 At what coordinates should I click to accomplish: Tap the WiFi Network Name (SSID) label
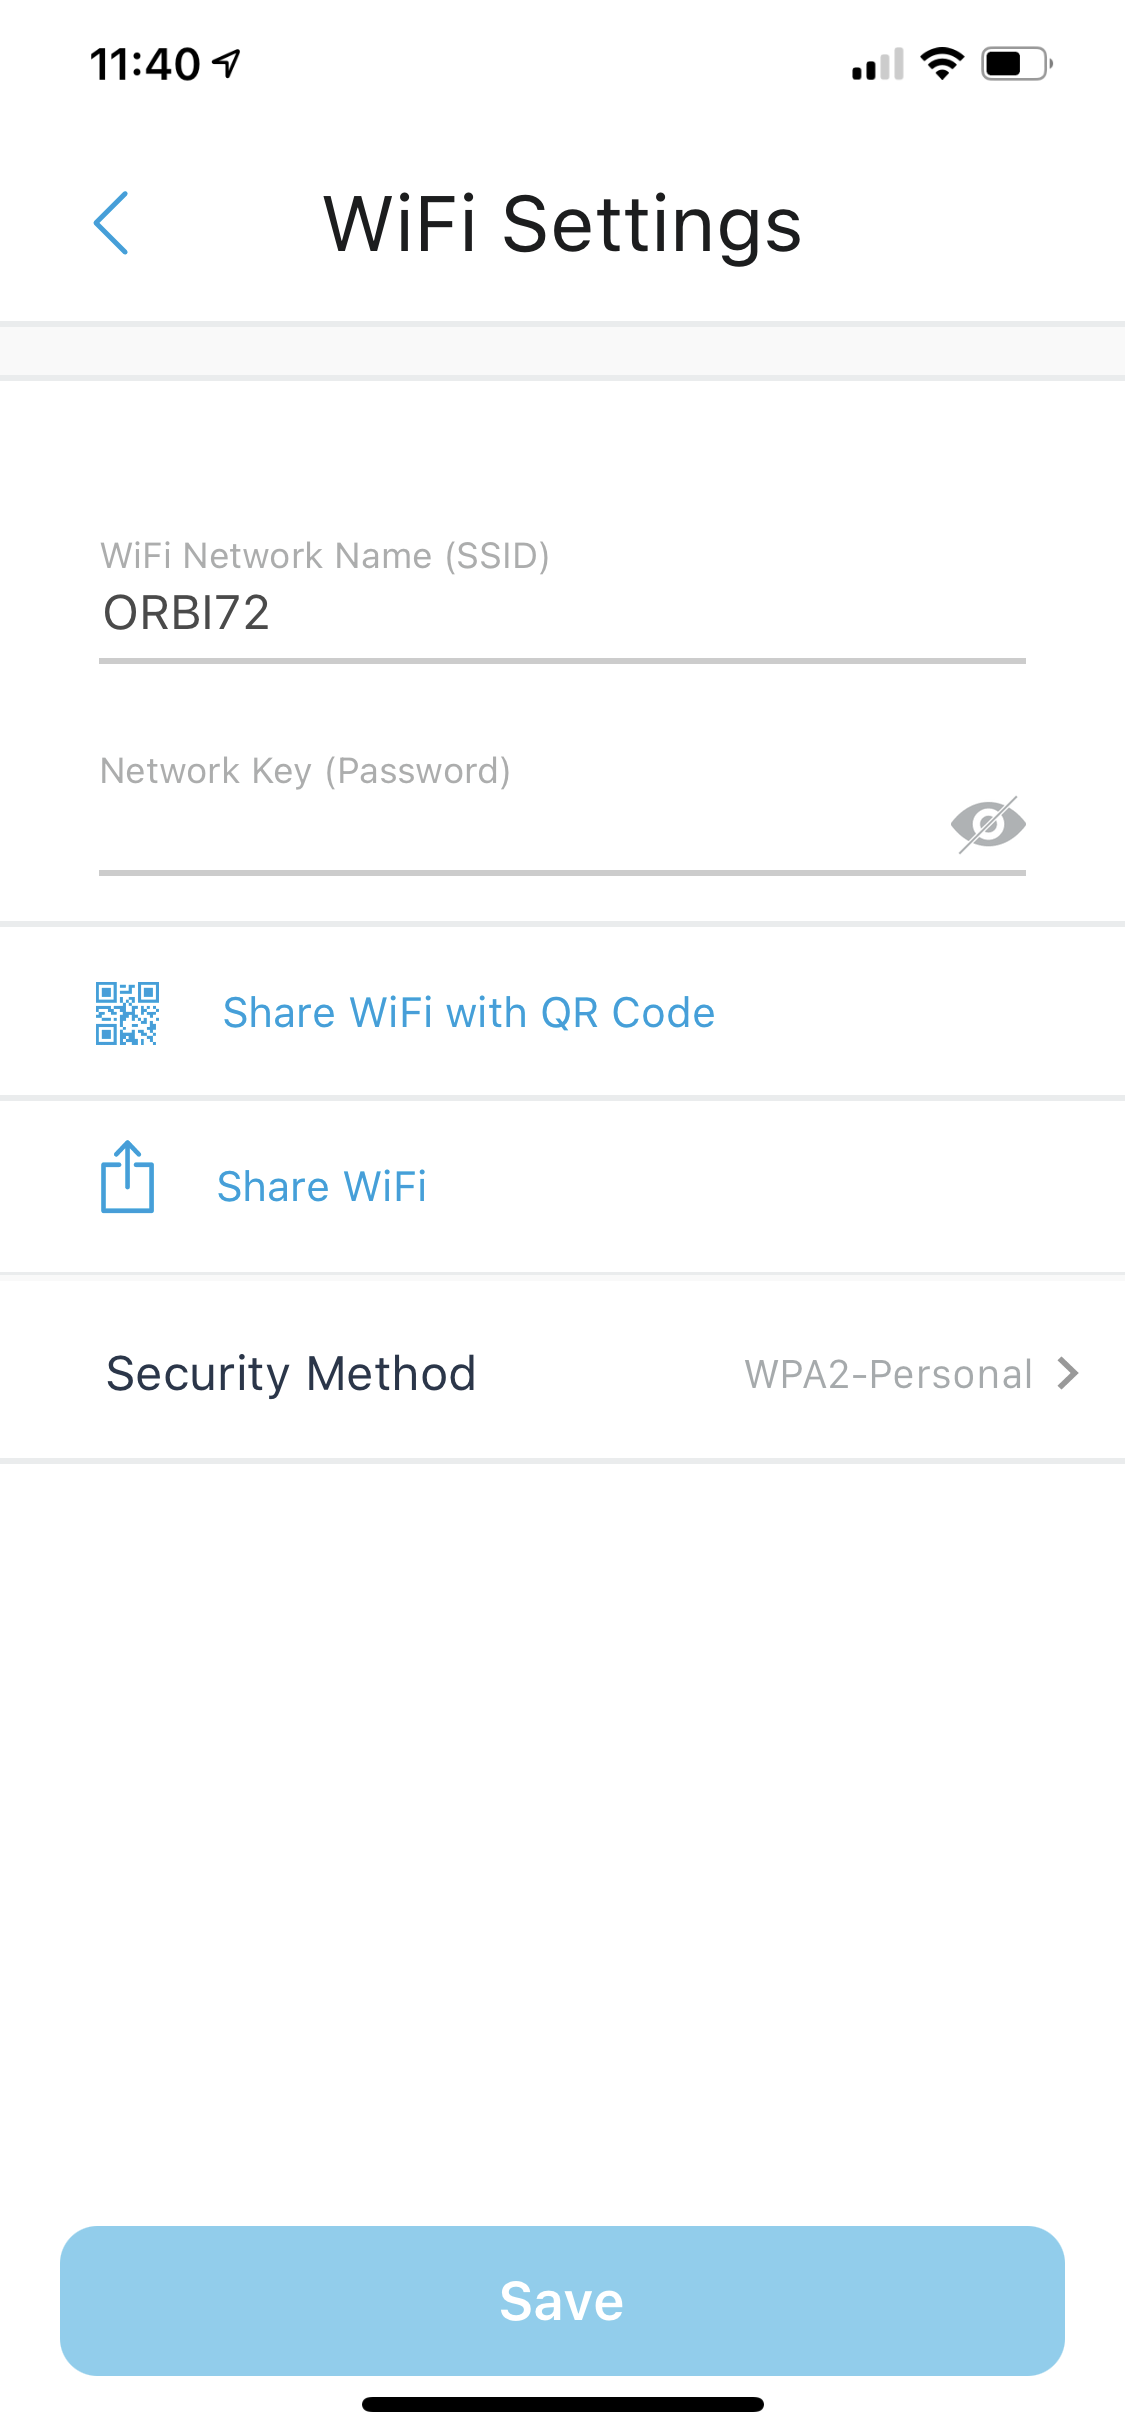point(325,555)
